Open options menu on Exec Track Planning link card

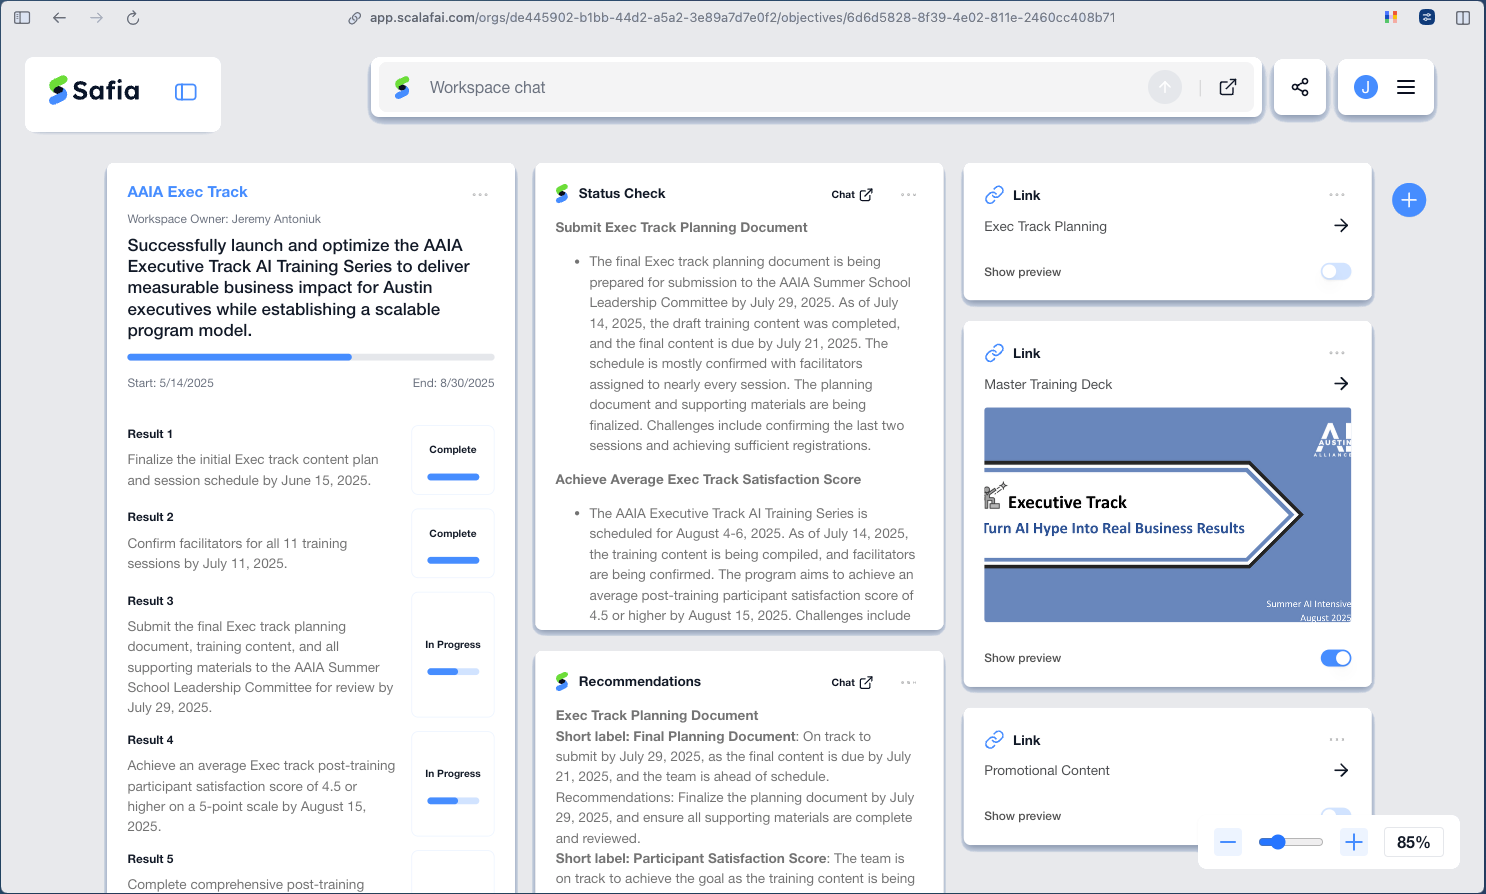[x=1337, y=195]
